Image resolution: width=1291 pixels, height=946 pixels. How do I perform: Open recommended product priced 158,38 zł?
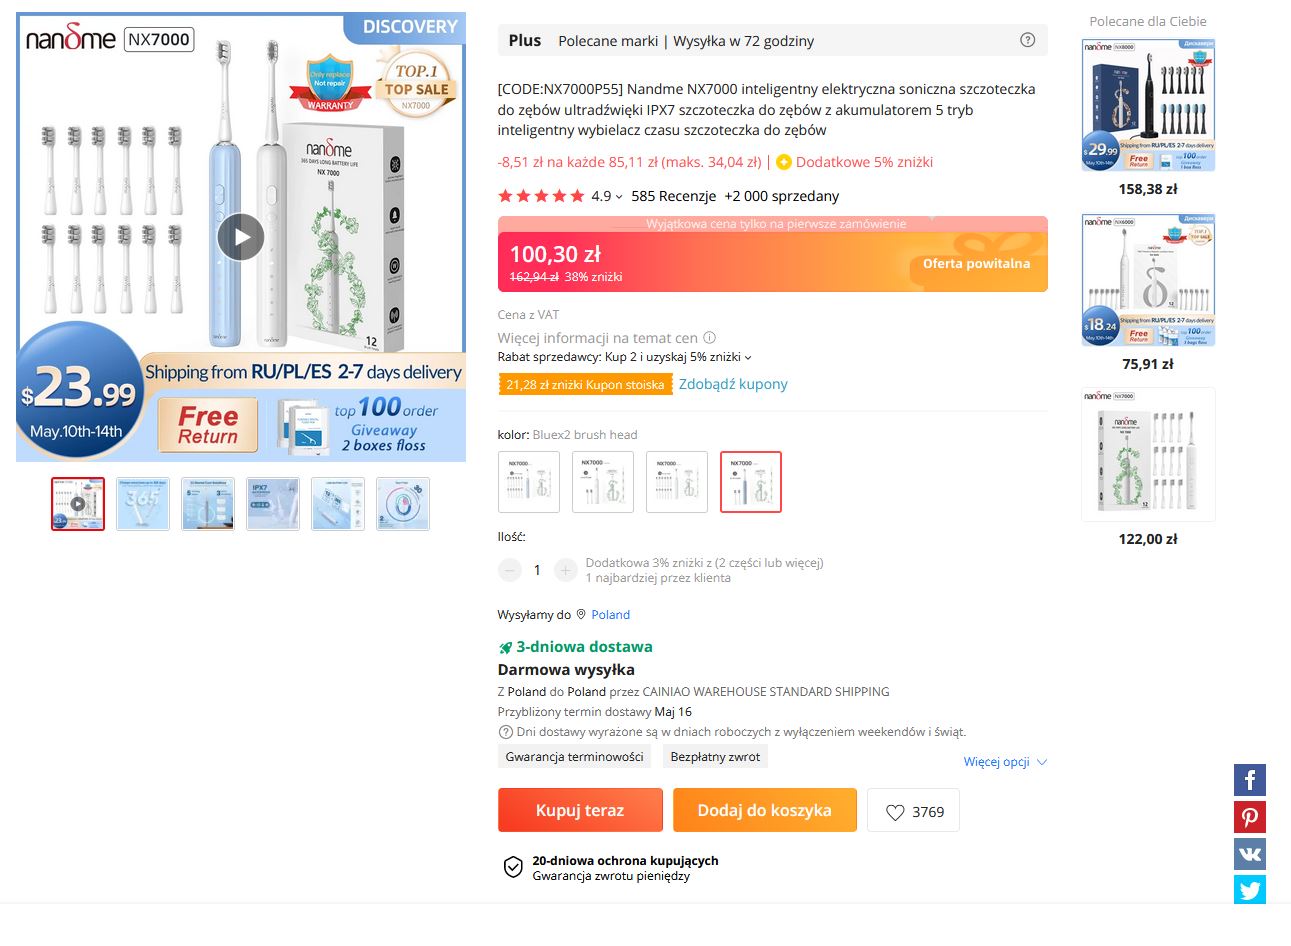point(1148,106)
